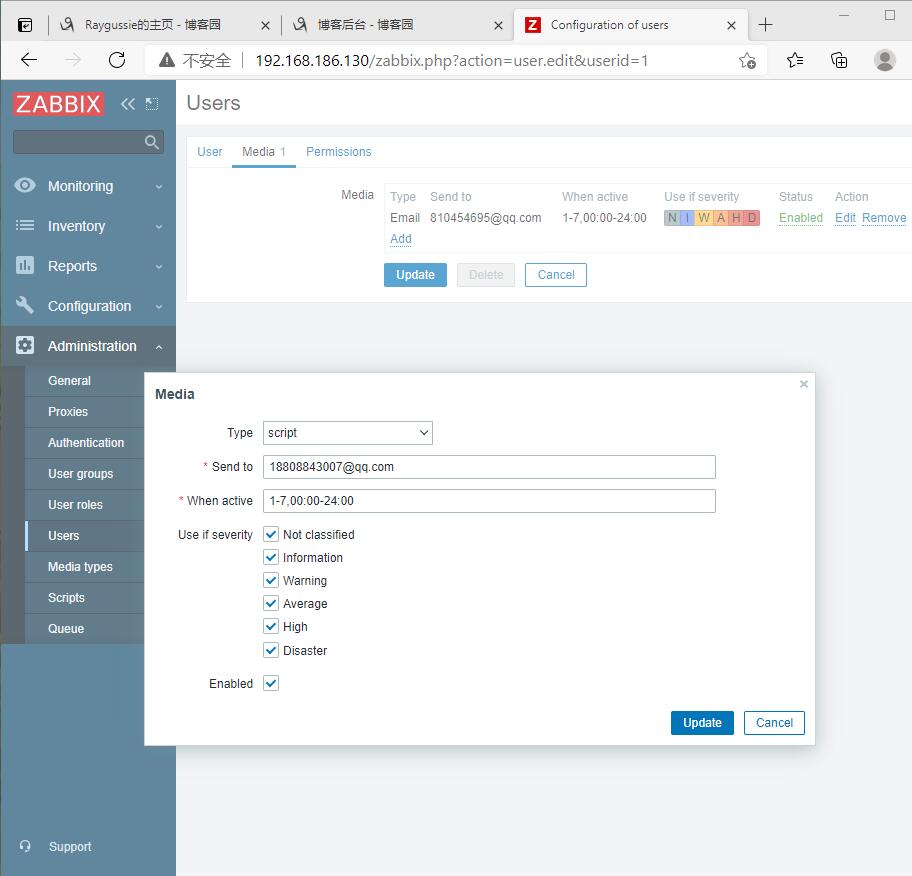The image size is (912, 876).
Task: Collapse the sidebar with double-chevron icon
Action: (127, 104)
